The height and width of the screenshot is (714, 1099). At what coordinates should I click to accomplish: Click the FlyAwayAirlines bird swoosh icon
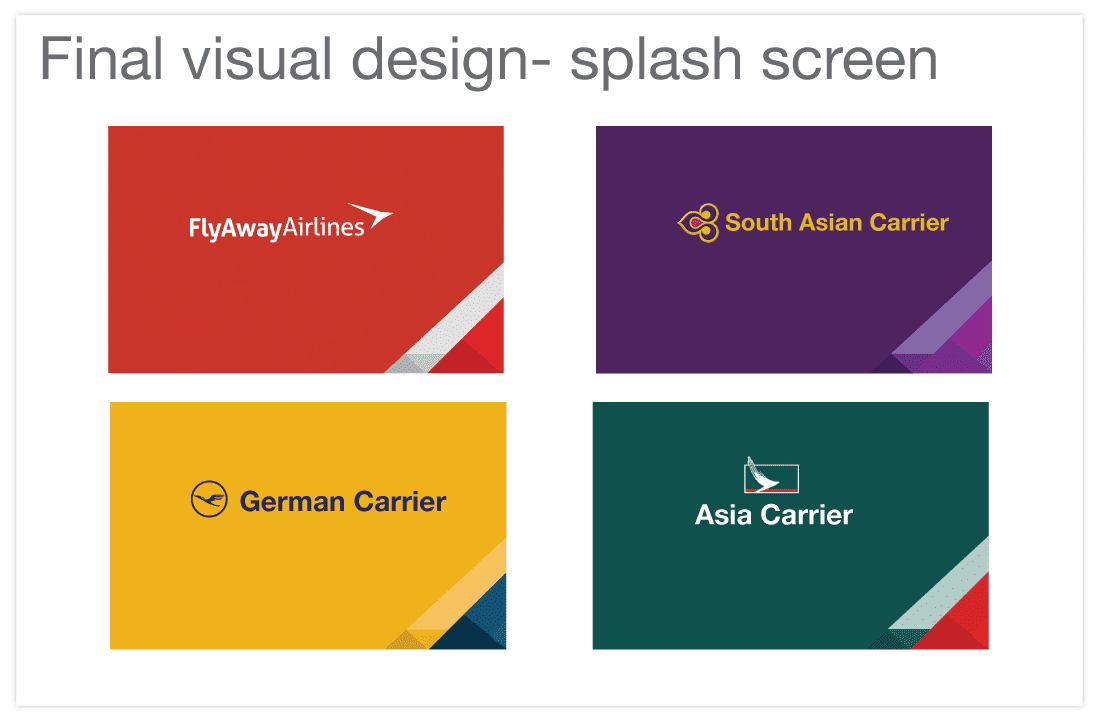(370, 215)
